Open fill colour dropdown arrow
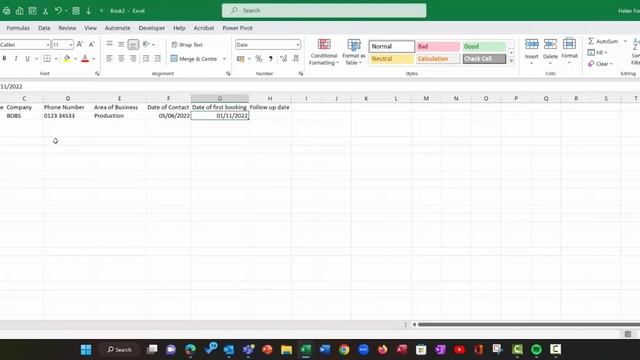The width and height of the screenshot is (640, 360). (76, 59)
